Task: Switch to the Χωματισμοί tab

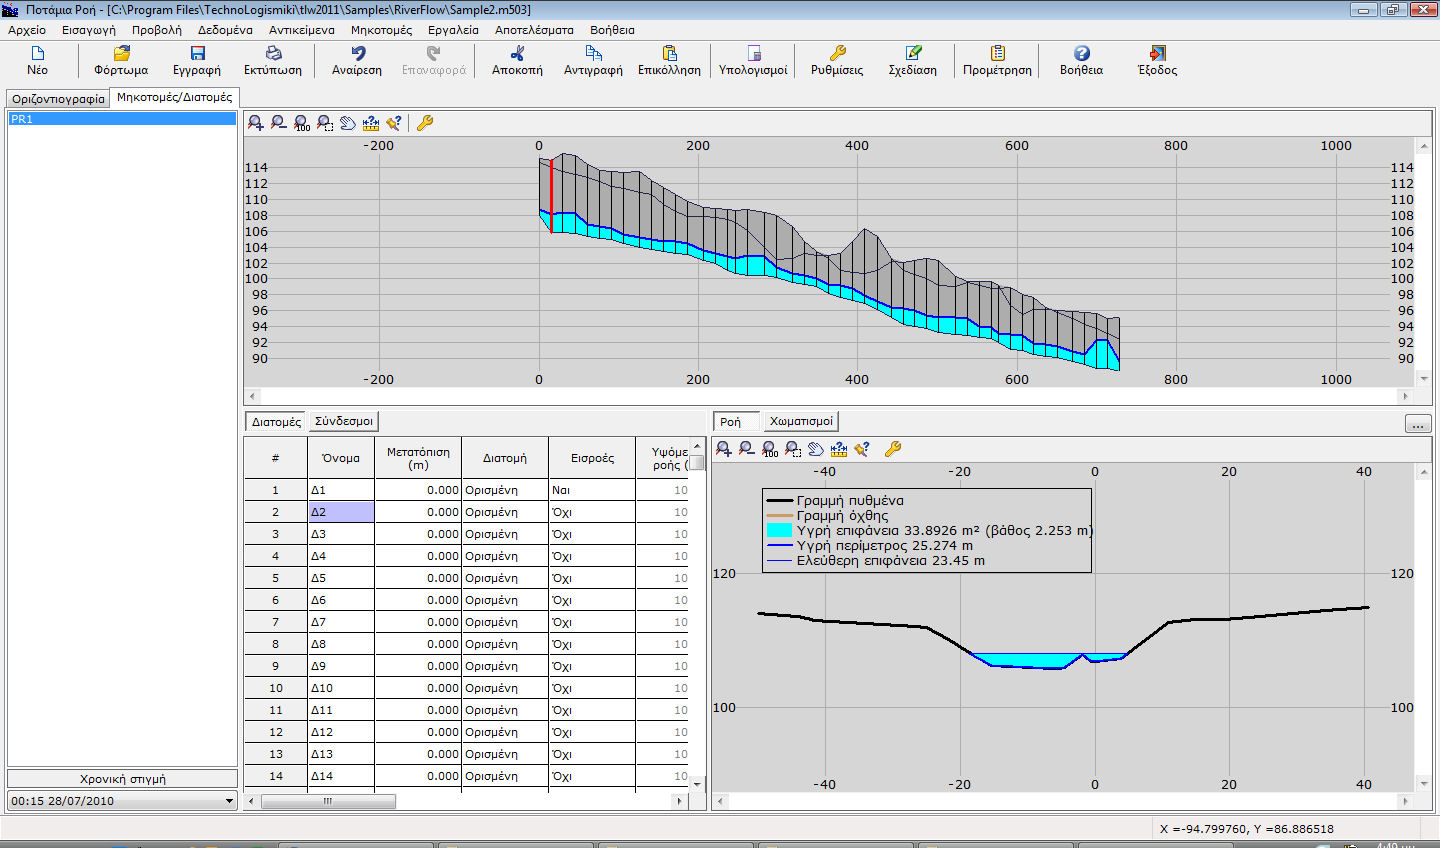Action: coord(801,422)
